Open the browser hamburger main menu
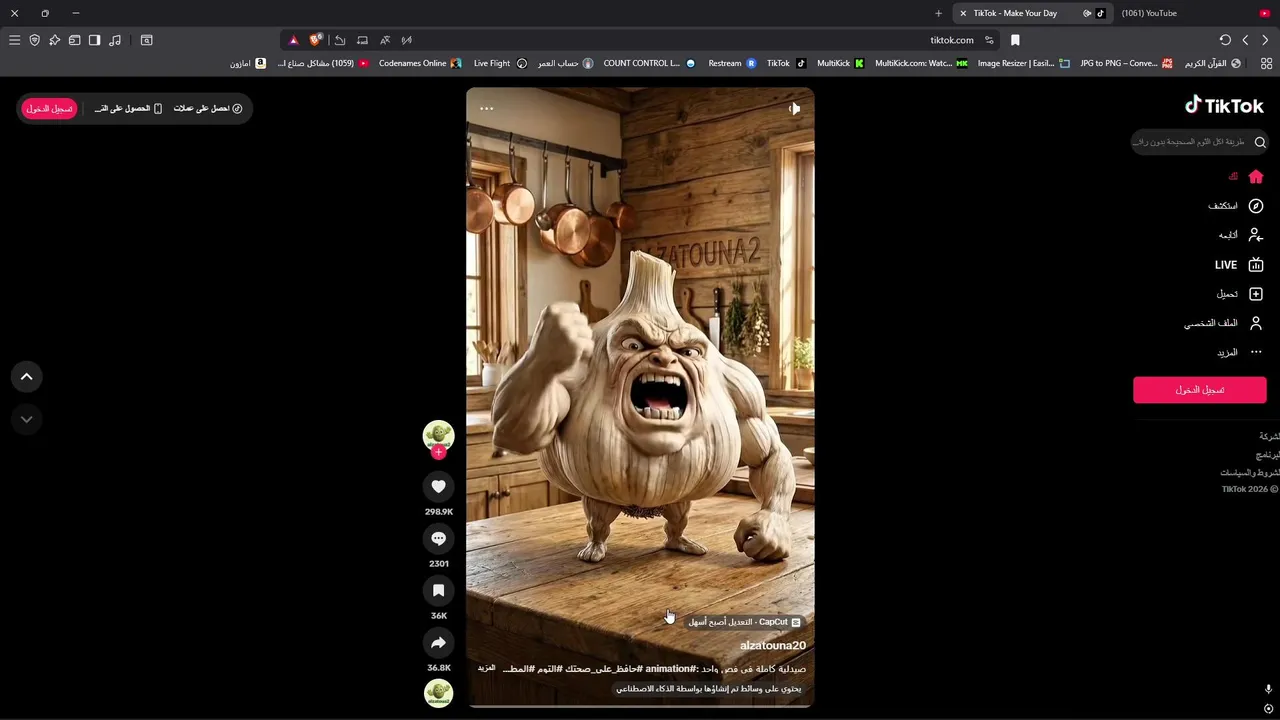 tap(14, 40)
